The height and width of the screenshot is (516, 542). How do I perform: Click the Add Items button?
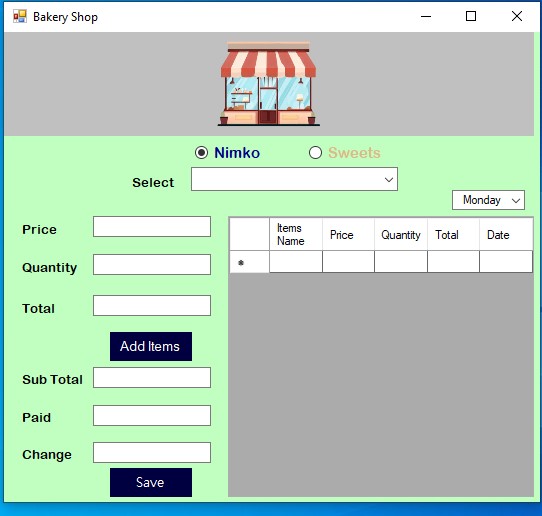pos(151,347)
